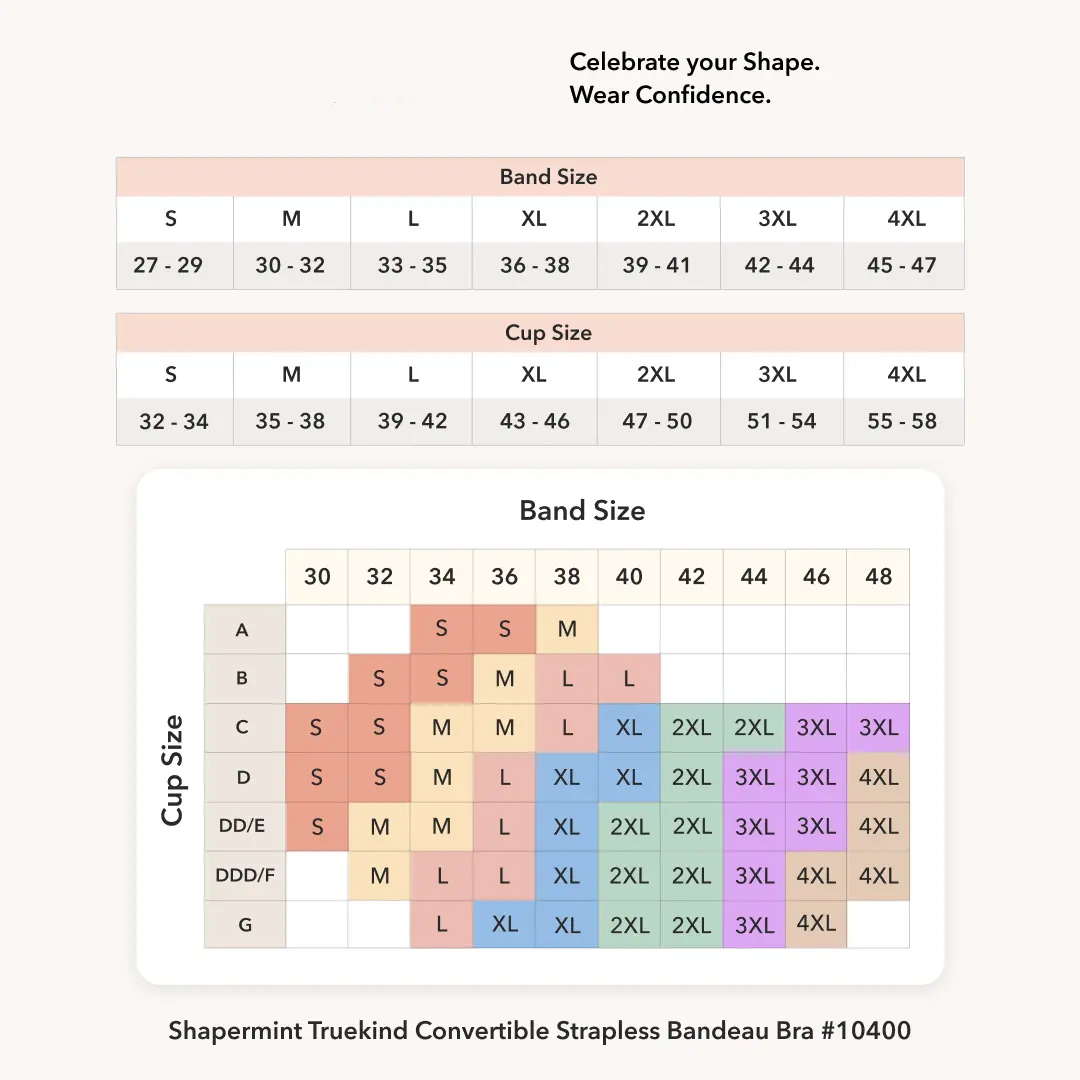This screenshot has width=1080, height=1080.
Task: Select blue XL cell for 36 band, G cup
Action: tap(504, 925)
